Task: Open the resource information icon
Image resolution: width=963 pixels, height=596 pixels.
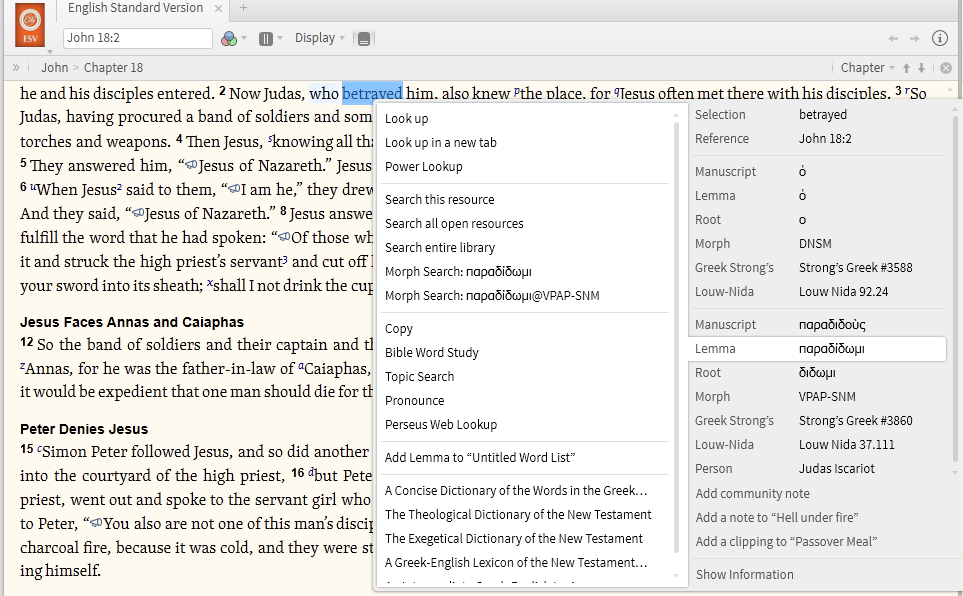Action: pos(940,38)
